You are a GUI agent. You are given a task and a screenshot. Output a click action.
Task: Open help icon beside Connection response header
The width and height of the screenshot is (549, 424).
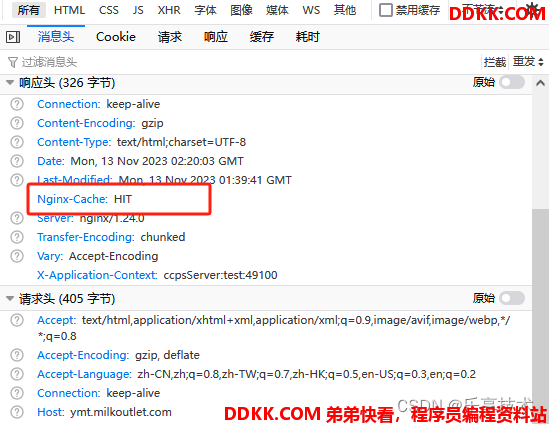point(17,104)
